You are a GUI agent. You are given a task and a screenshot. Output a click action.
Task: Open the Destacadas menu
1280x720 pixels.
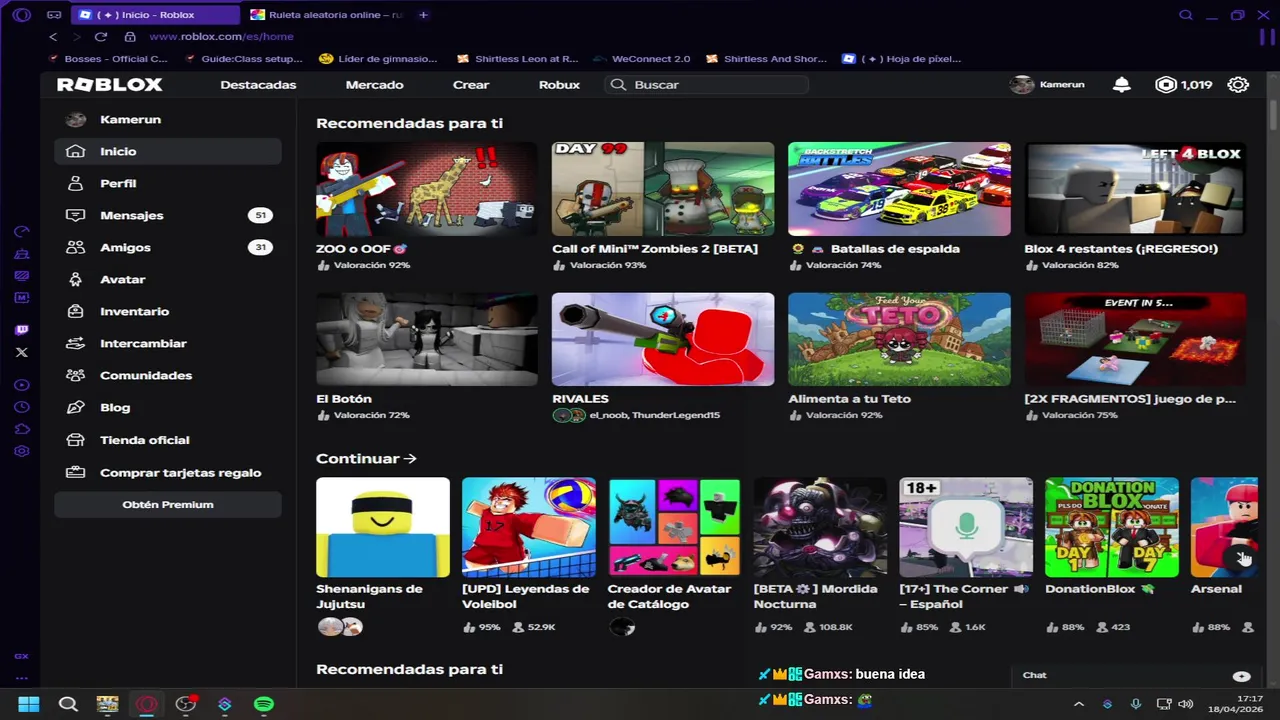pyautogui.click(x=258, y=85)
